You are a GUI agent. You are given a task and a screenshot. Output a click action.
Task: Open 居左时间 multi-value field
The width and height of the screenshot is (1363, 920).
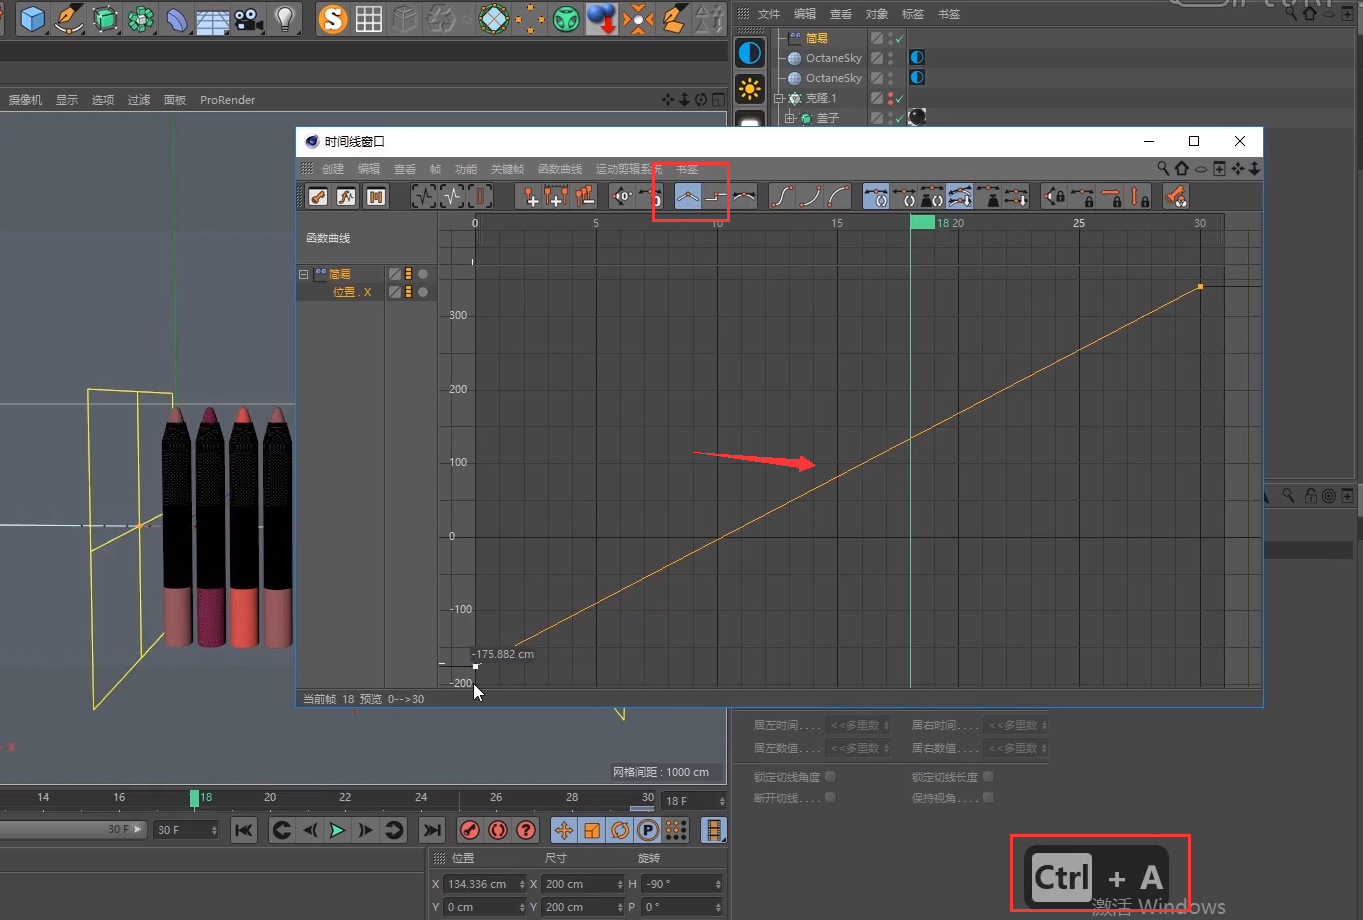858,725
